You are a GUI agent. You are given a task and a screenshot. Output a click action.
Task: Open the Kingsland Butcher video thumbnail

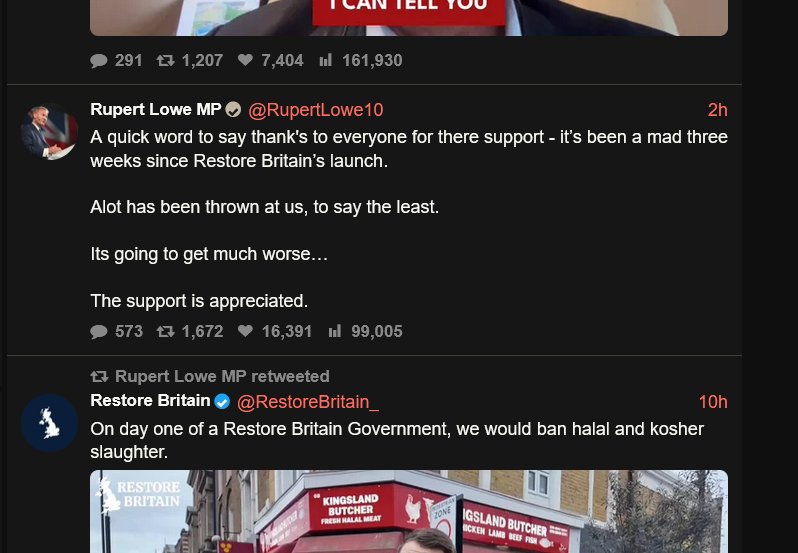[x=409, y=511]
